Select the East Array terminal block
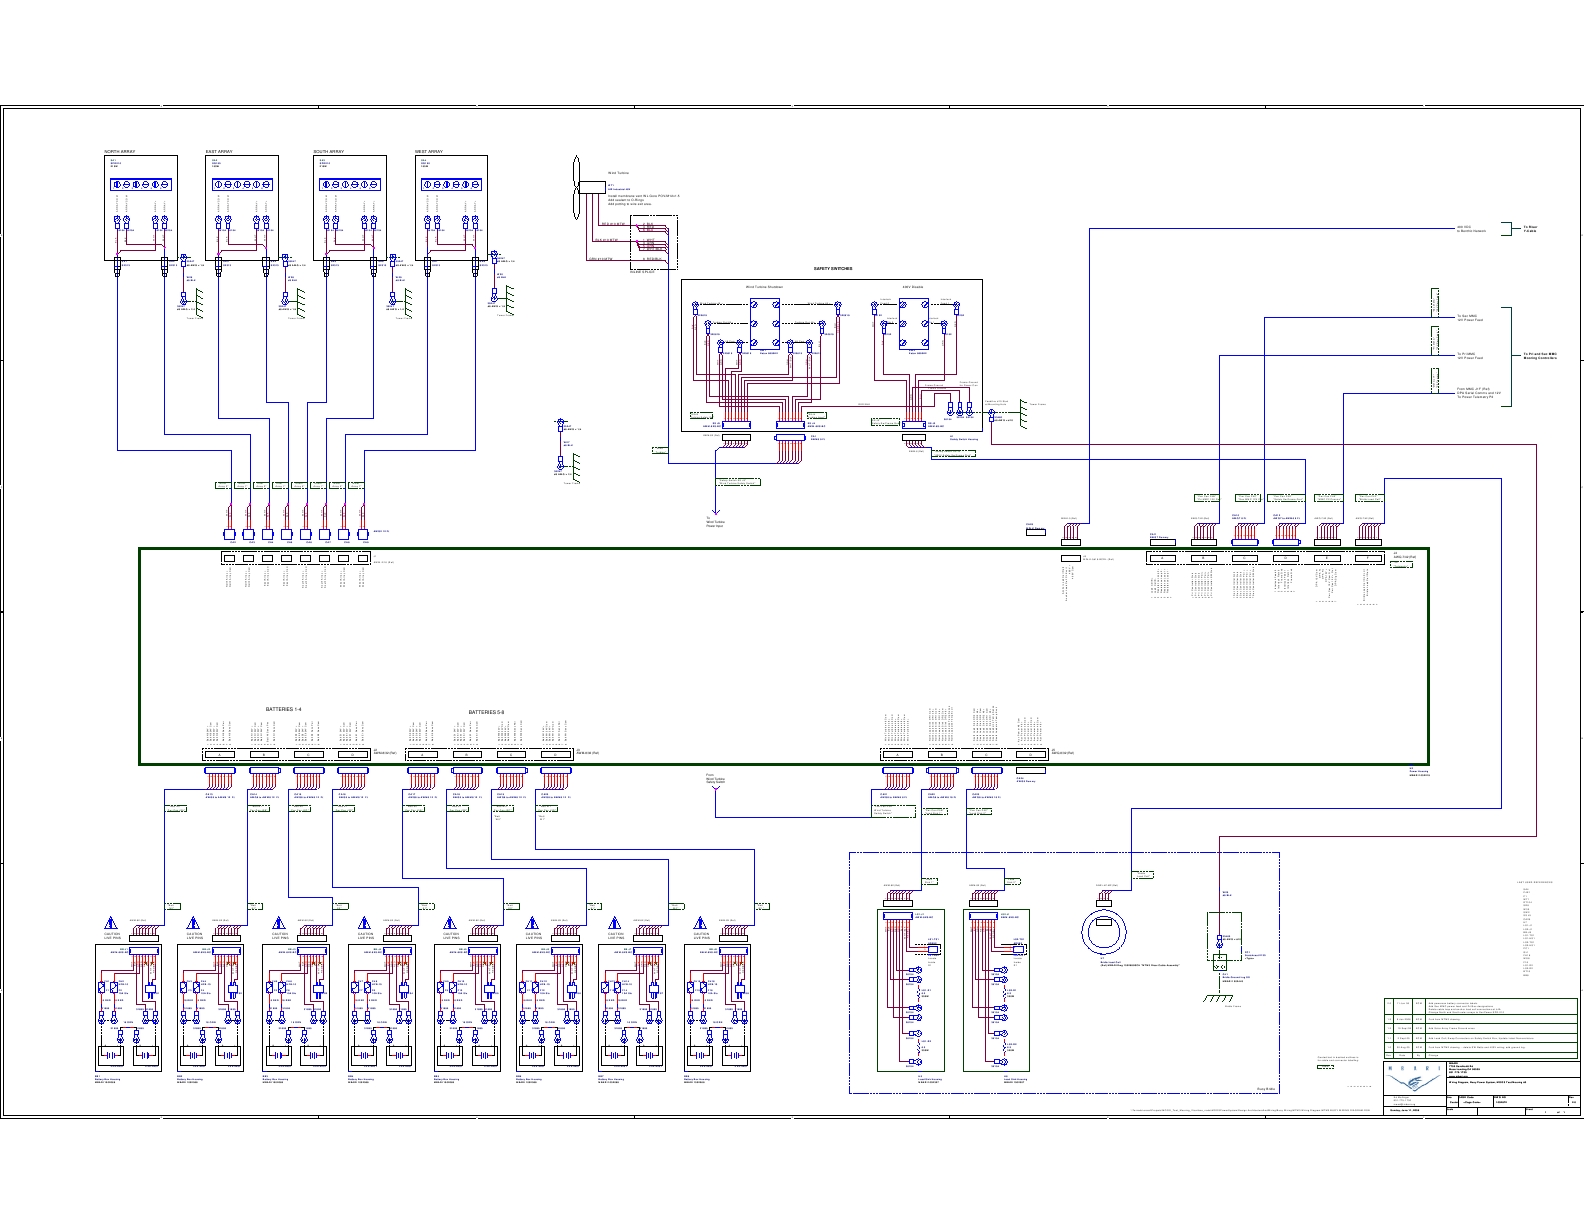 242,184
